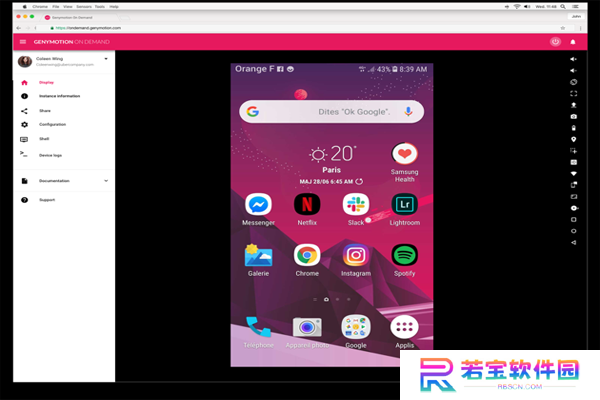600x400 pixels.
Task: Click the power button in pink header
Action: [x=555, y=42]
